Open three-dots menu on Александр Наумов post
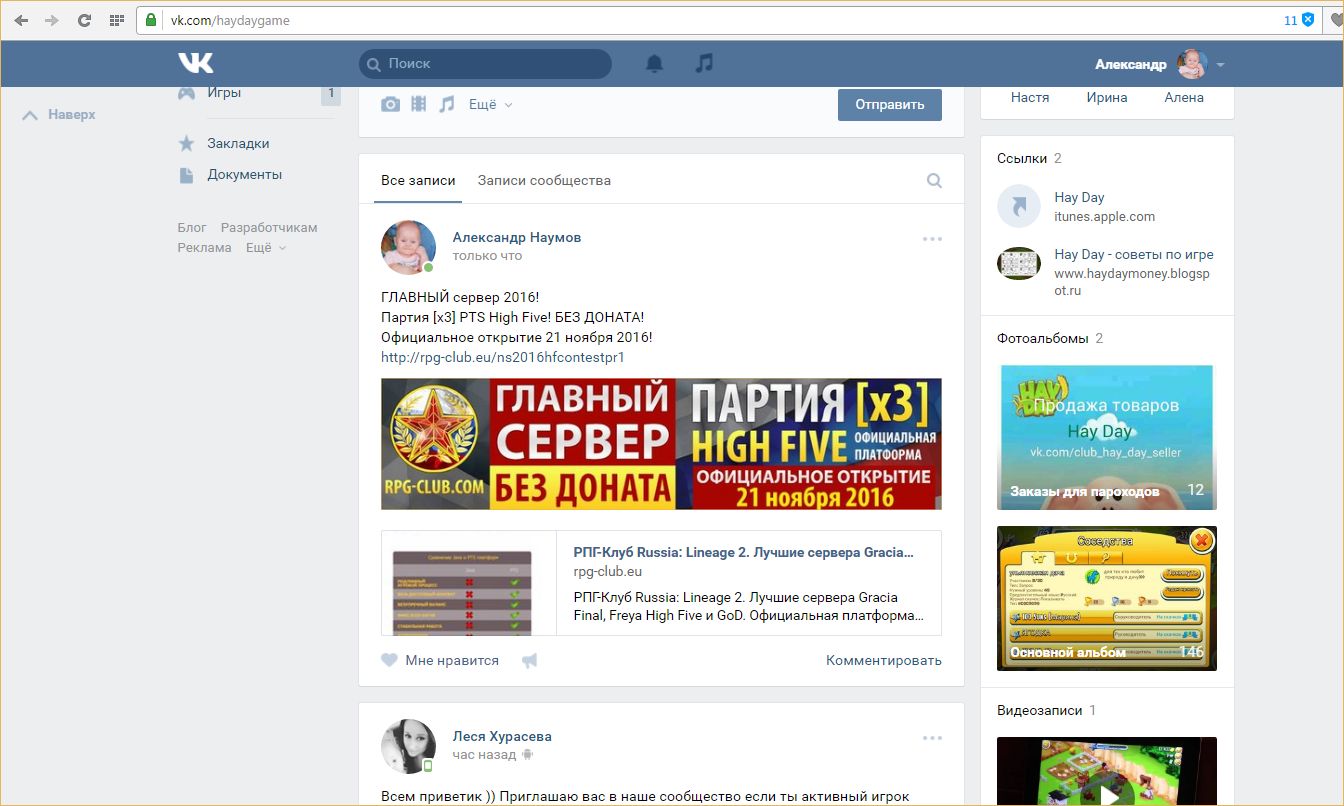Image resolution: width=1344 pixels, height=806 pixels. click(933, 239)
